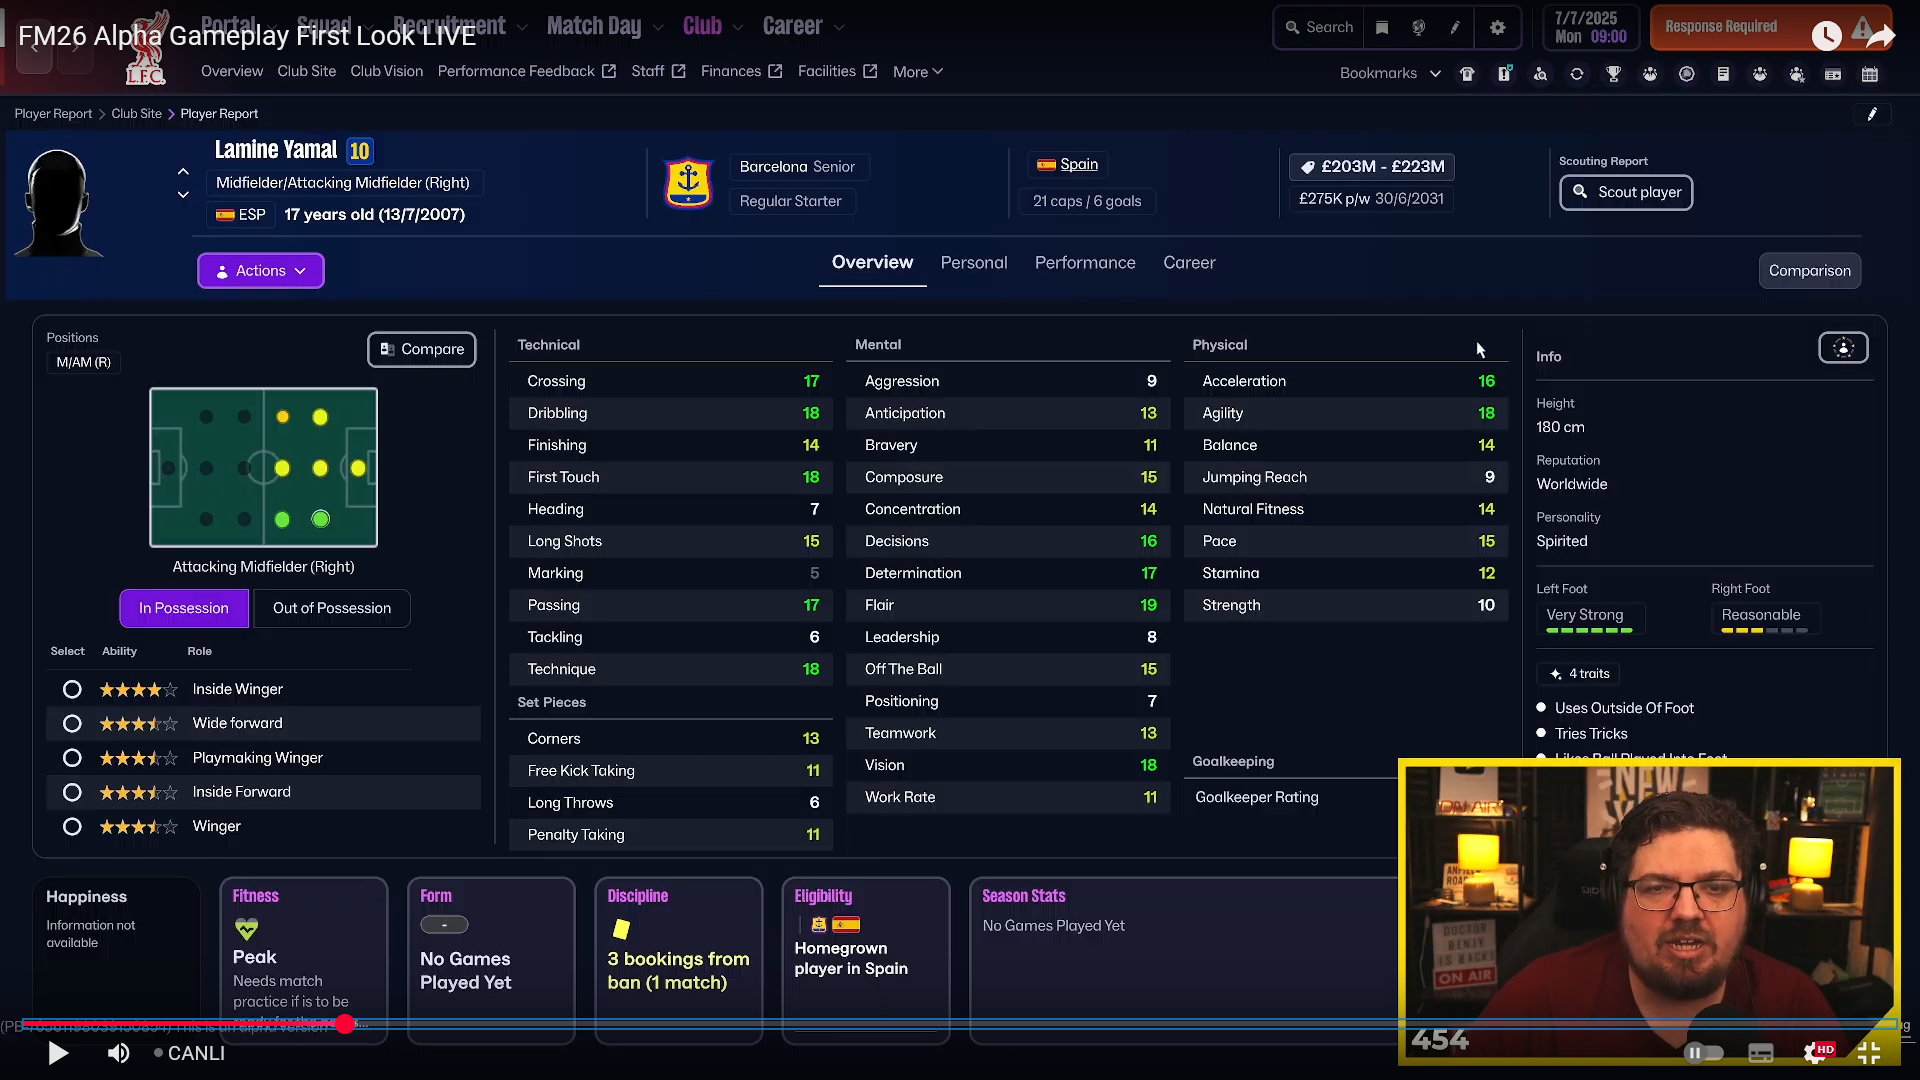Click the shirt squad bookmark icon
The height and width of the screenshot is (1080, 1920).
(x=1467, y=74)
